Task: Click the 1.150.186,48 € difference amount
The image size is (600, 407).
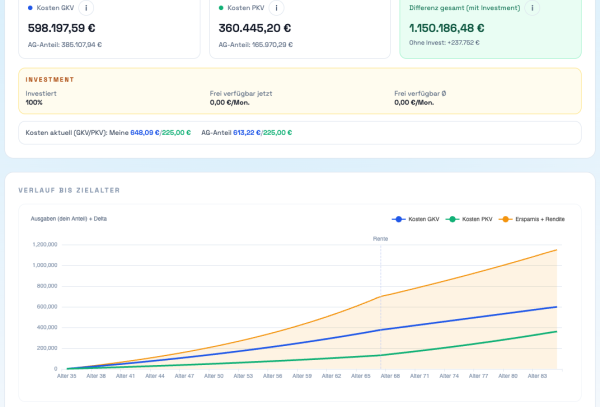Action: [446, 28]
